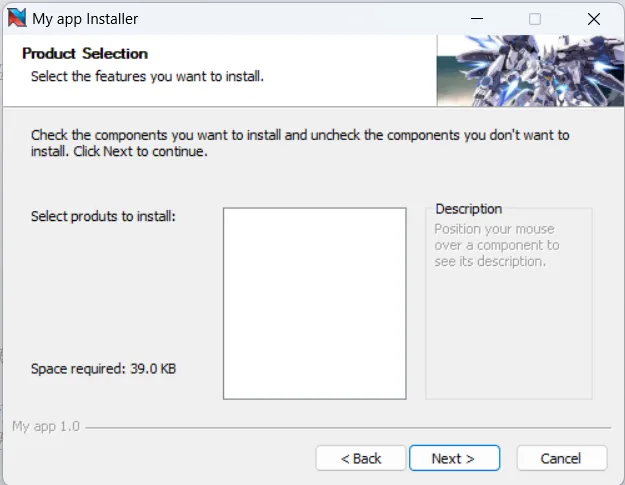Click the Description group box title
Screen dimensions: 625x485
pyautogui.click(x=468, y=209)
